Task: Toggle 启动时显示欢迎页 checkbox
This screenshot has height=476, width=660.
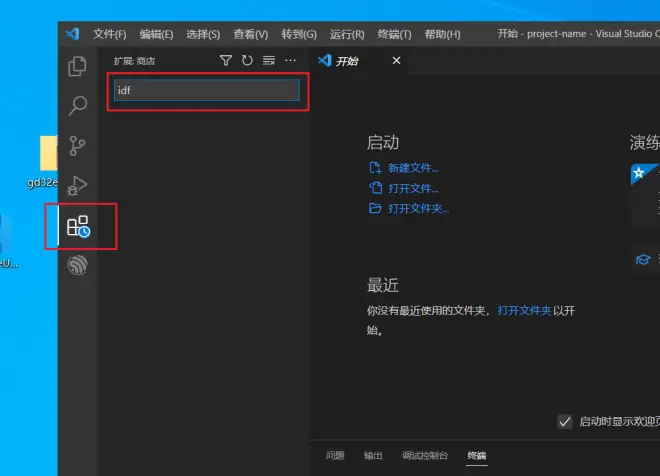Action: point(564,421)
